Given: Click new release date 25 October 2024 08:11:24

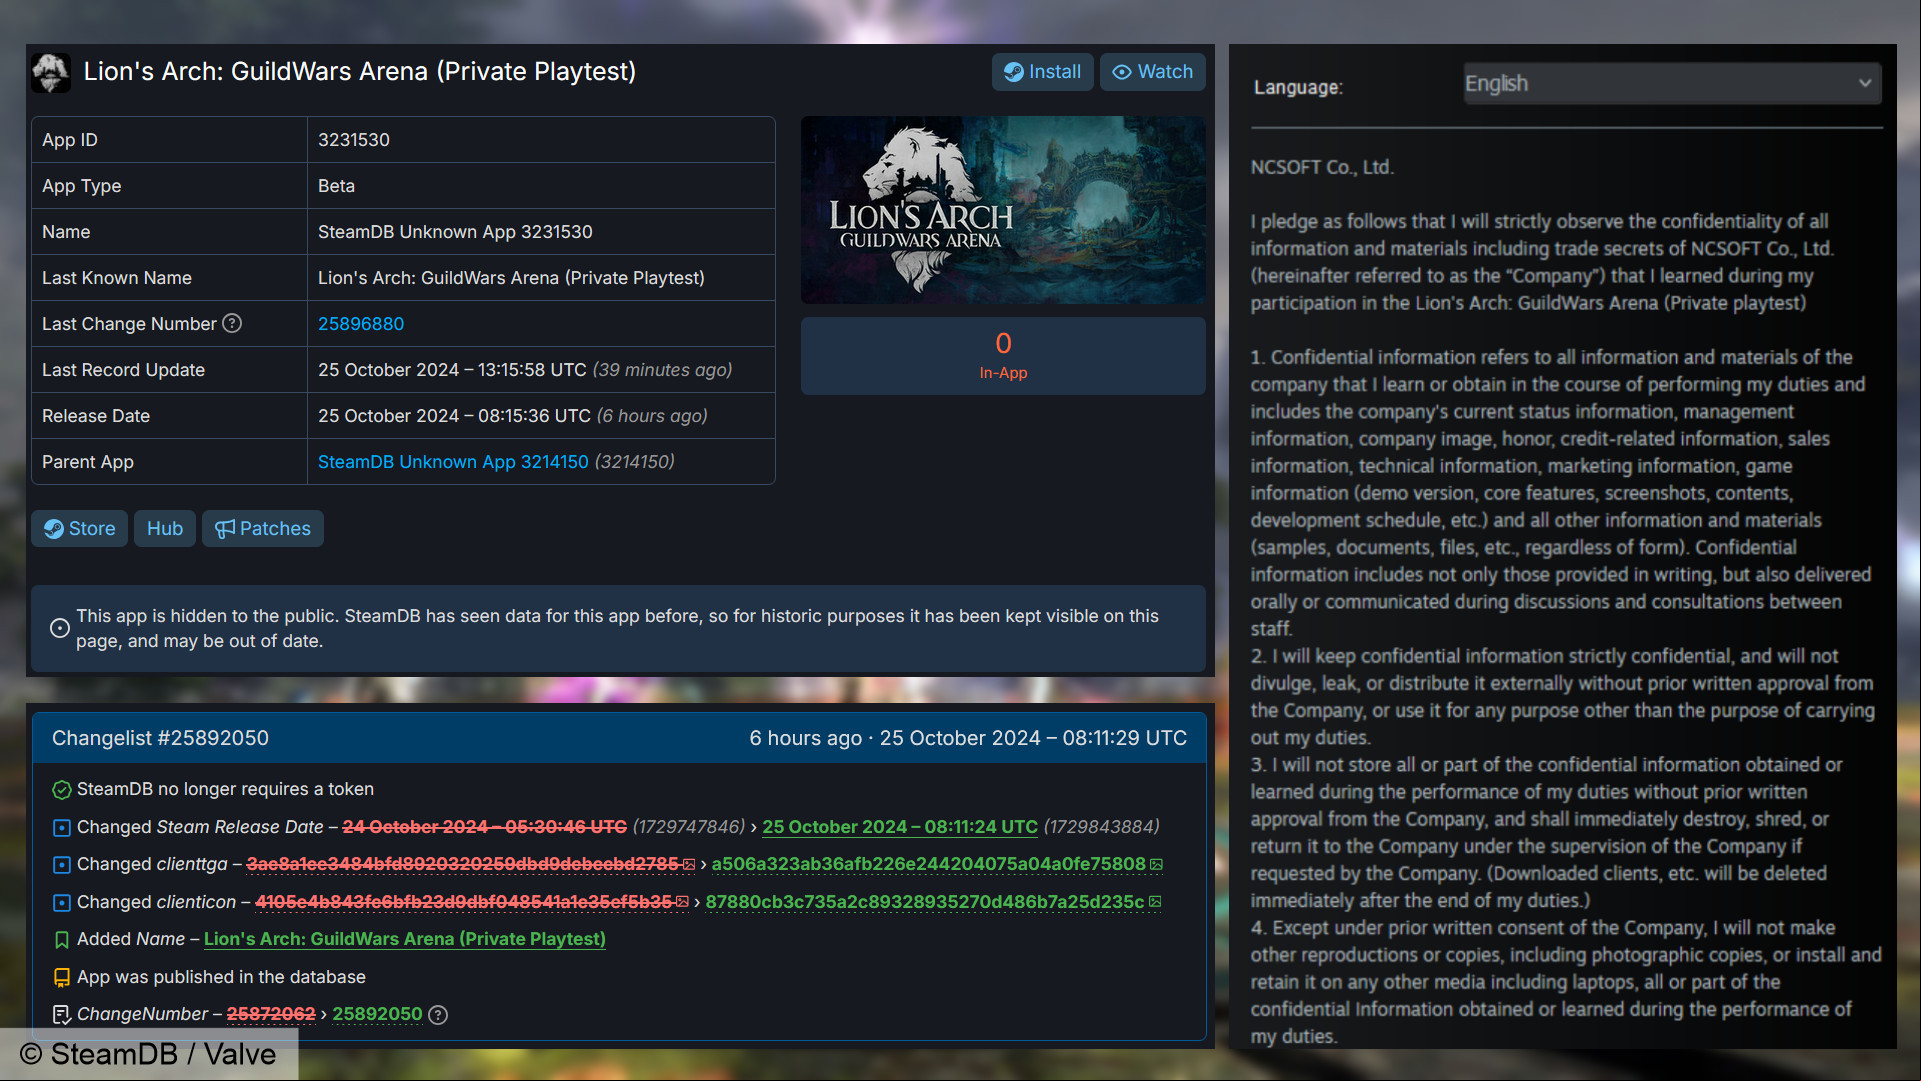Looking at the screenshot, I should tap(900, 827).
